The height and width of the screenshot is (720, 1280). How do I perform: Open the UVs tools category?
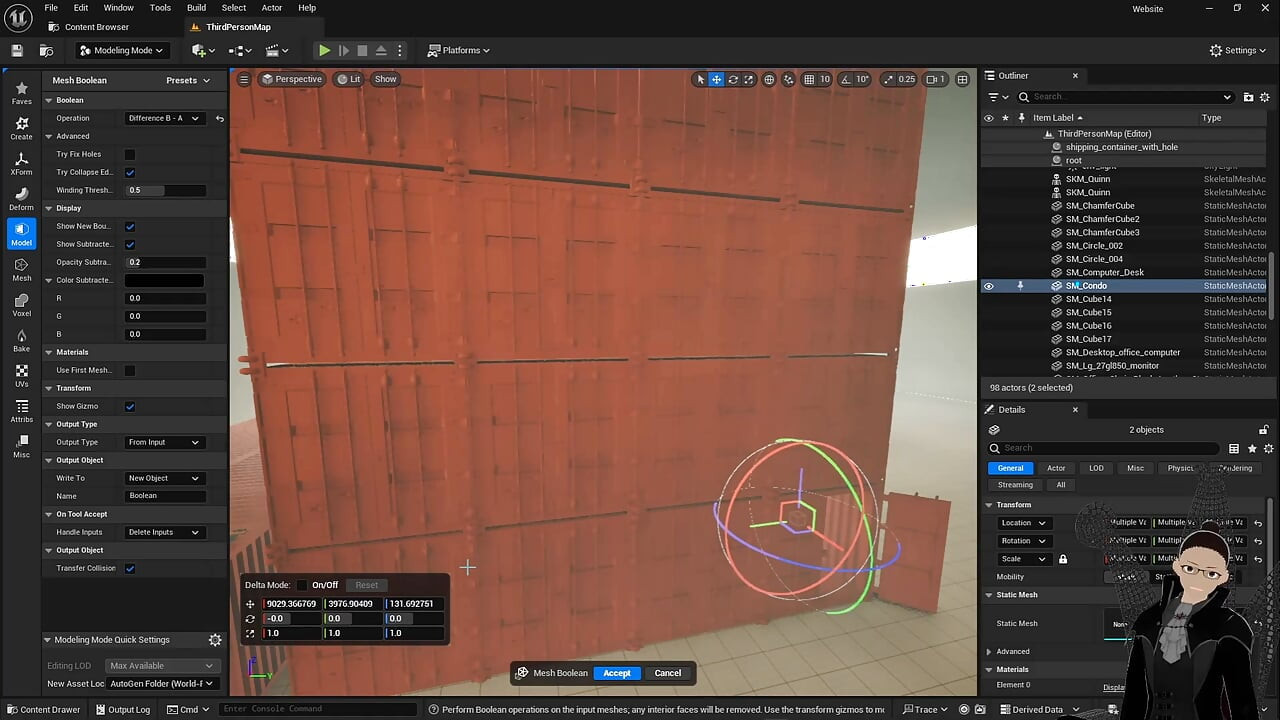click(21, 375)
